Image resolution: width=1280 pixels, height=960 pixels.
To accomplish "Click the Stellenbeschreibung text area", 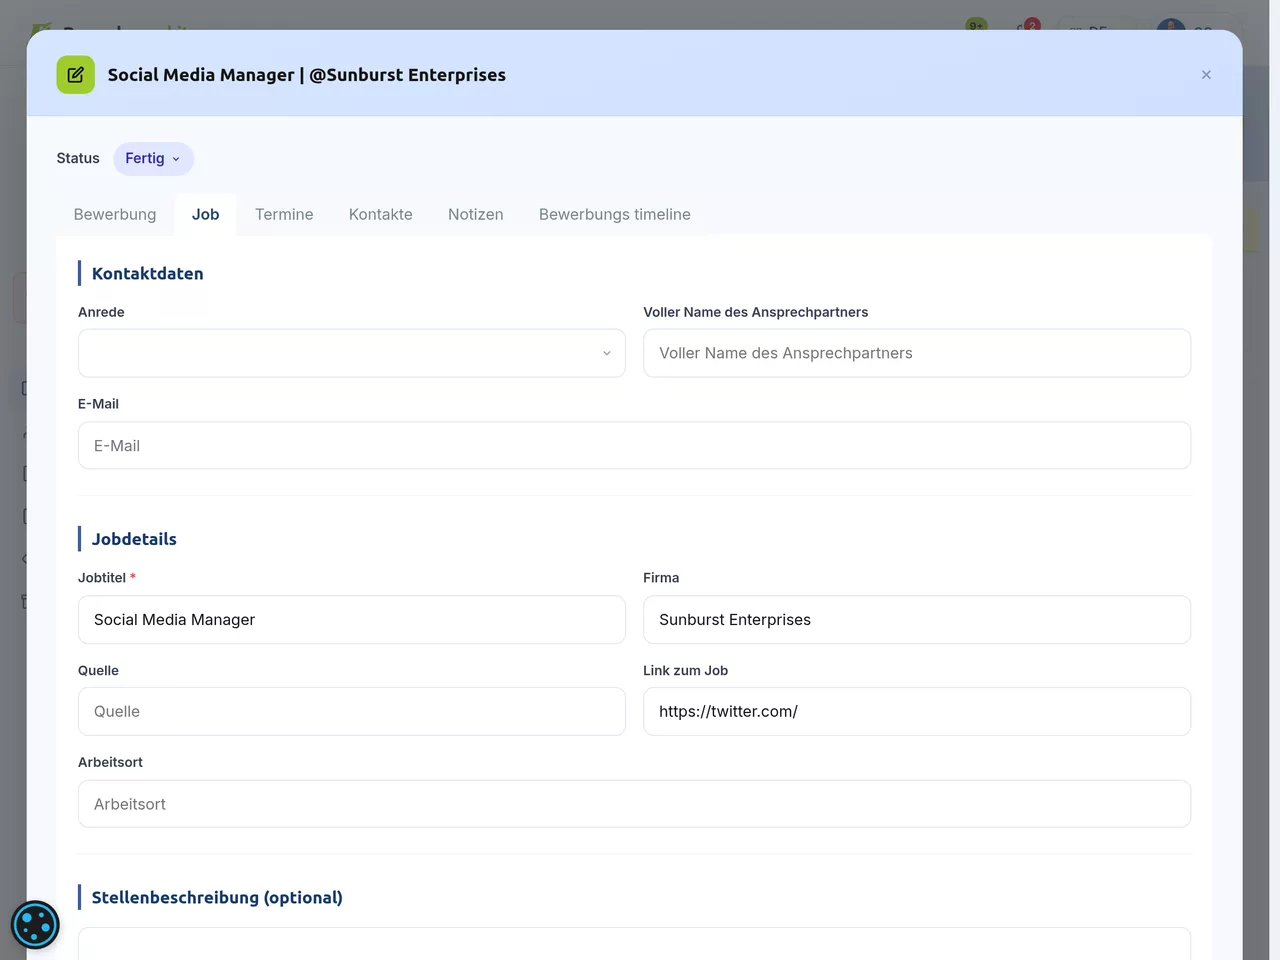I will pyautogui.click(x=634, y=944).
